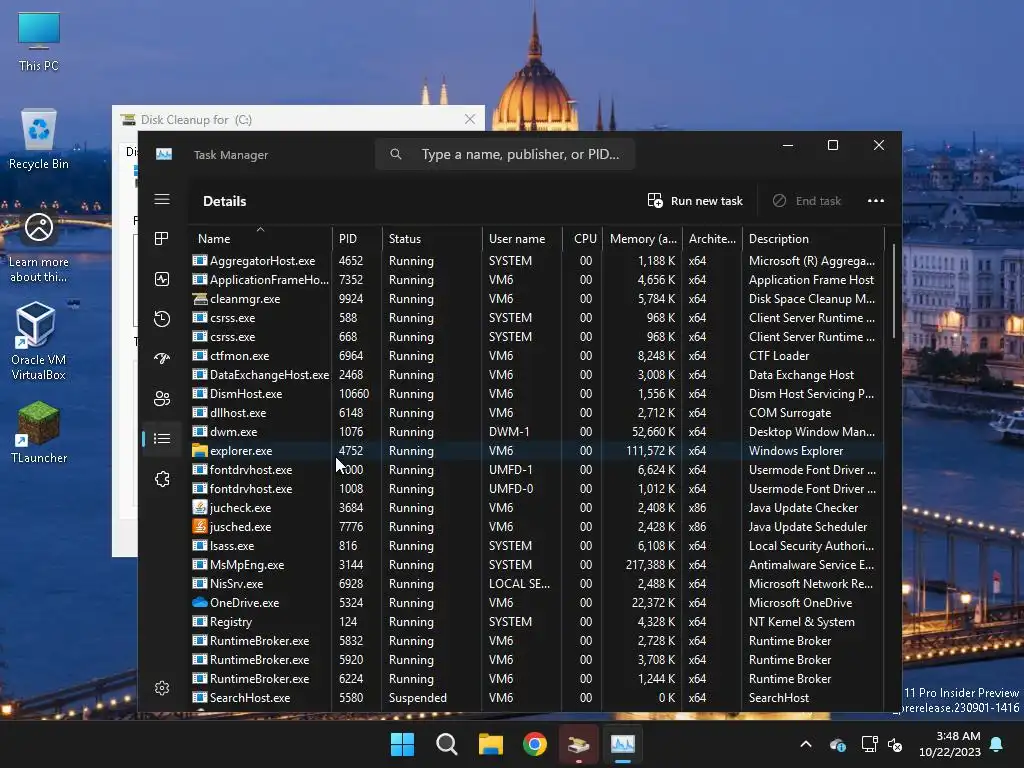Image resolution: width=1024 pixels, height=768 pixels.
Task: Sort by the Status column header
Action: [432, 238]
